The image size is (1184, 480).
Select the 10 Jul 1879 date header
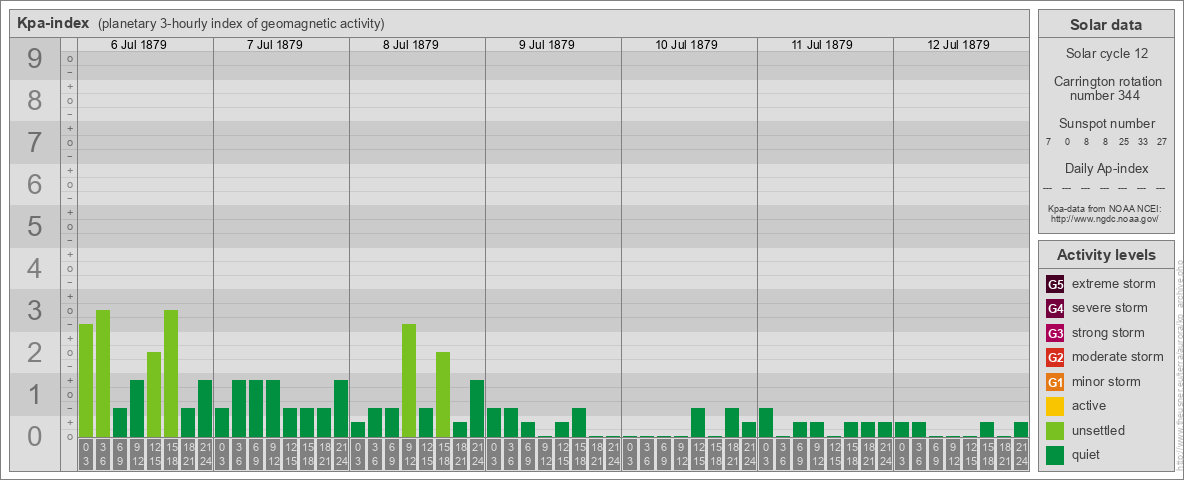[x=686, y=45]
